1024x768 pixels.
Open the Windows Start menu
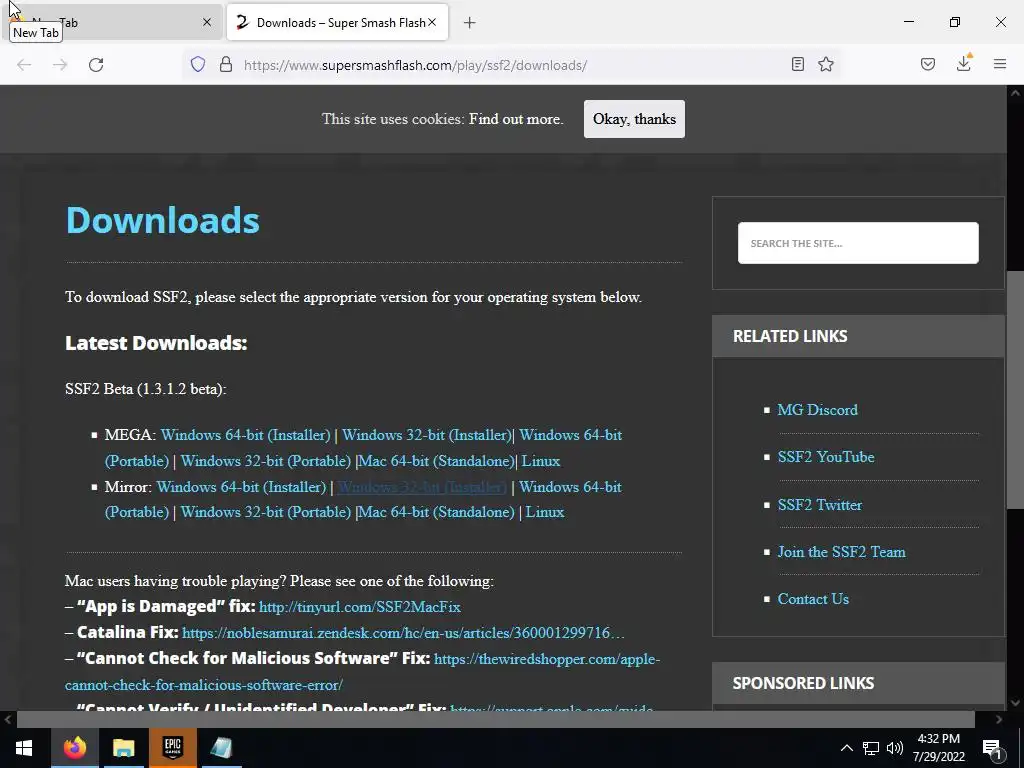point(24,748)
